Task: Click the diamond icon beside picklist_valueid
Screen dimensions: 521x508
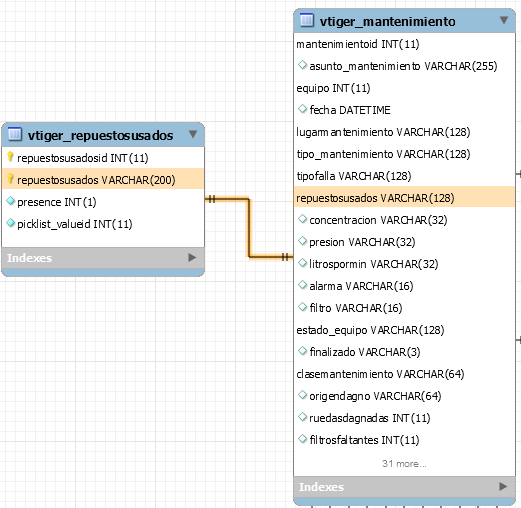Action: pyautogui.click(x=11, y=223)
